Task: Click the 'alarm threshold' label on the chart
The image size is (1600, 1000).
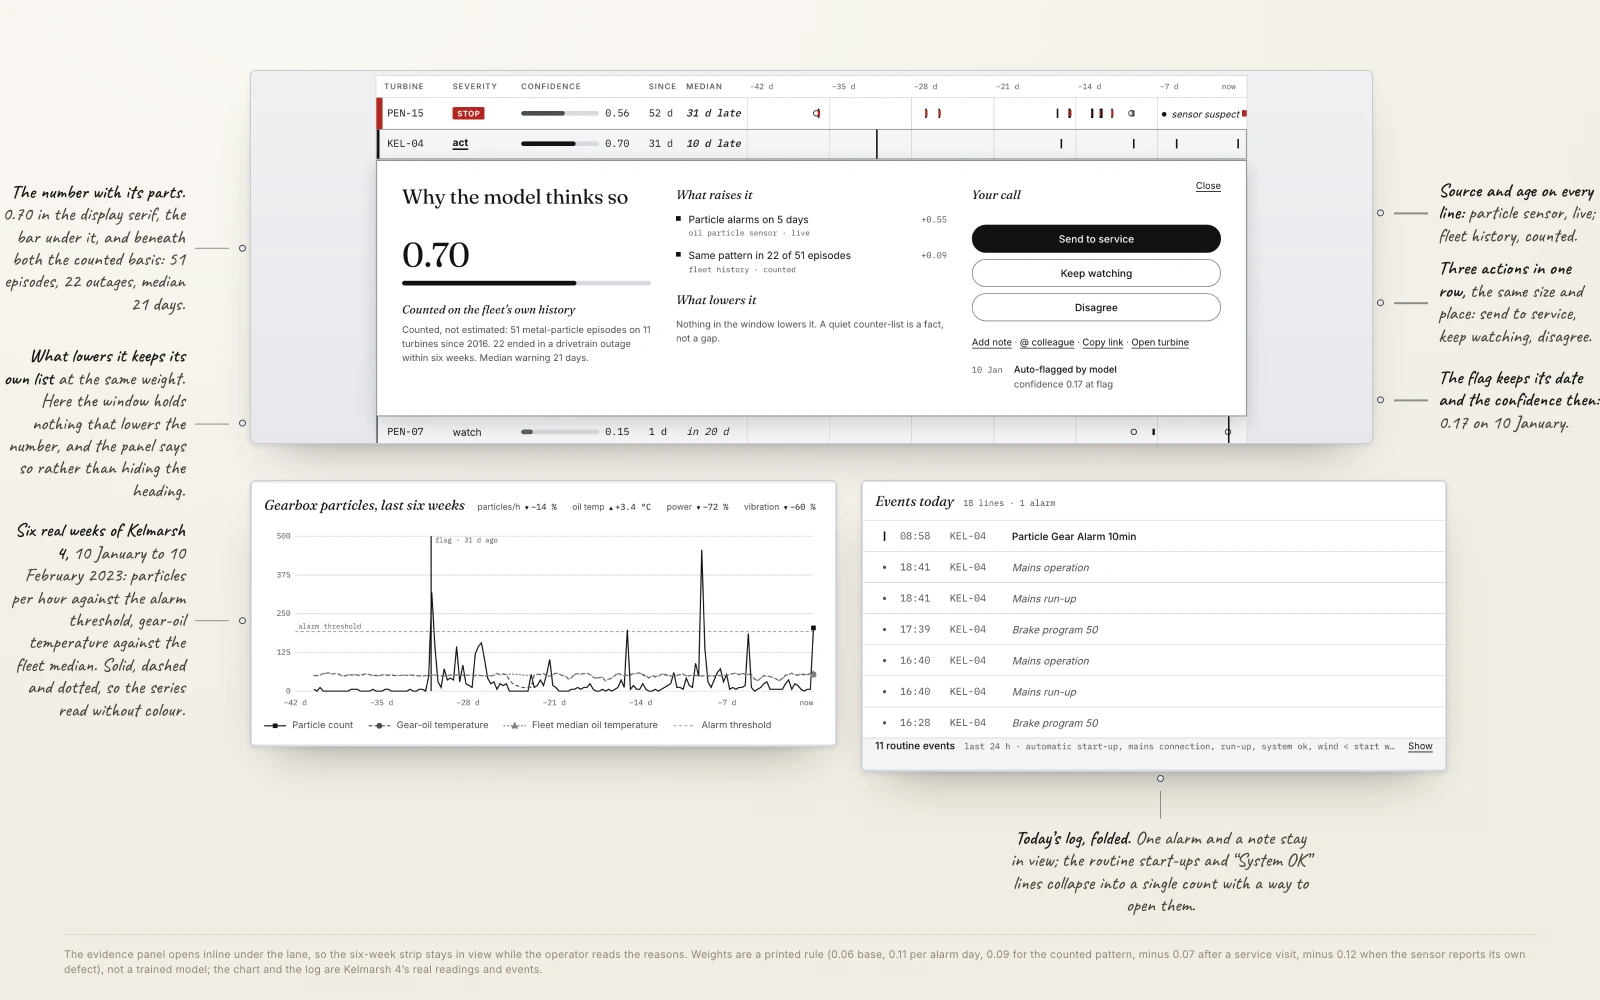Action: click(x=329, y=627)
